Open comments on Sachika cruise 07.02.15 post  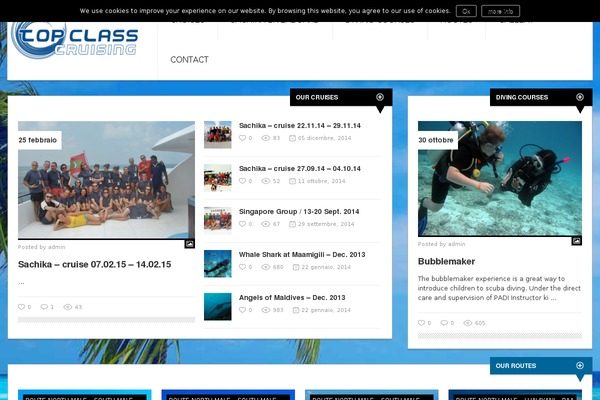pyautogui.click(x=44, y=307)
